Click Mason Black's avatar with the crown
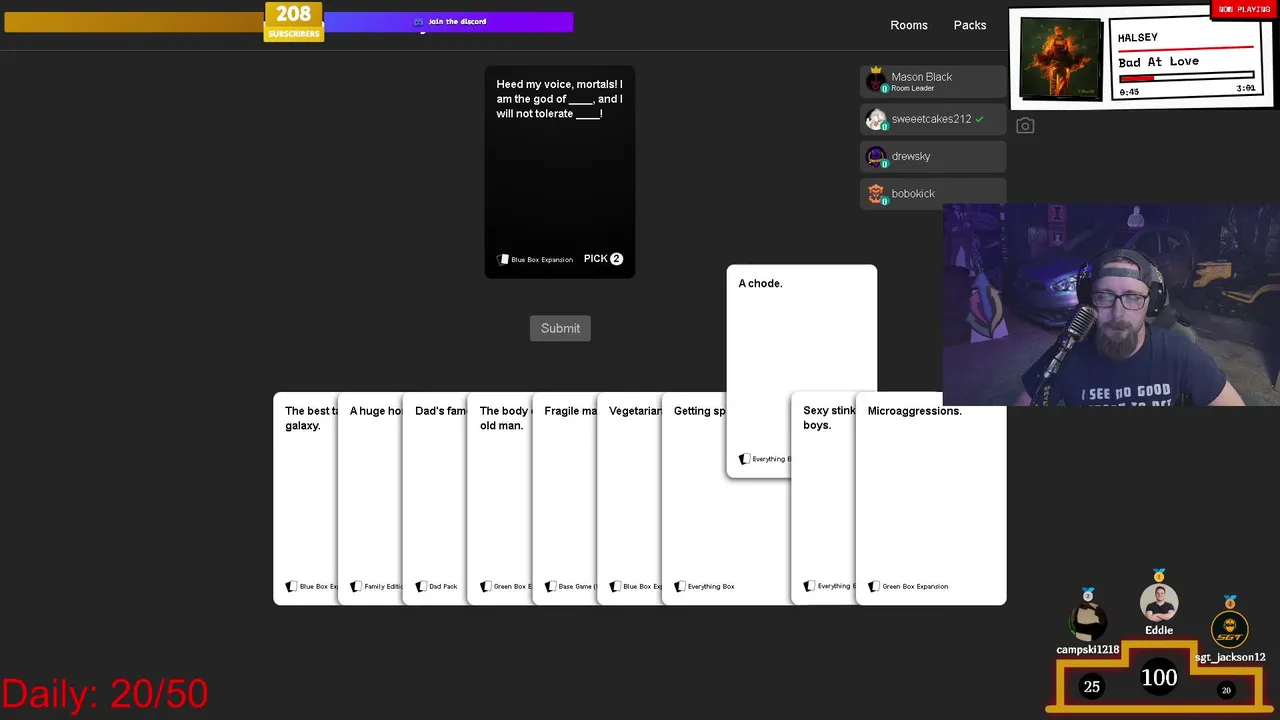 click(876, 81)
